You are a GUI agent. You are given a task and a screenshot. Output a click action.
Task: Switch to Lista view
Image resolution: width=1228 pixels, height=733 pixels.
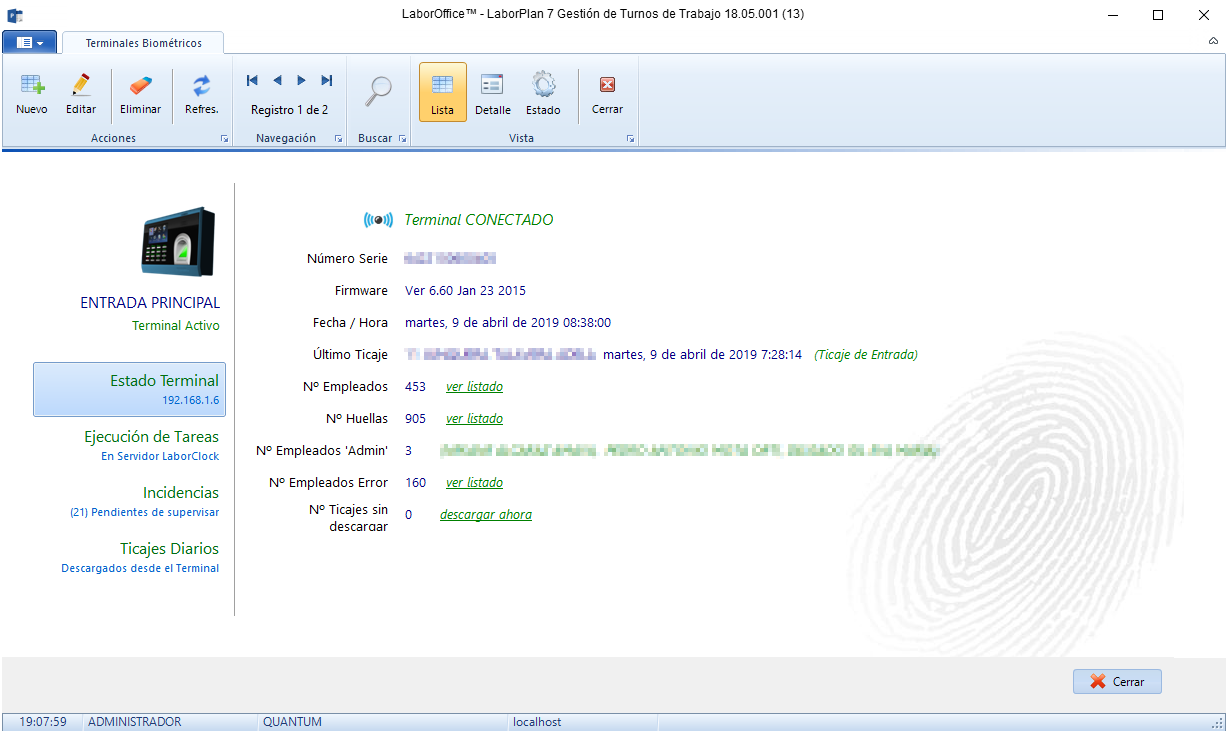pos(442,93)
